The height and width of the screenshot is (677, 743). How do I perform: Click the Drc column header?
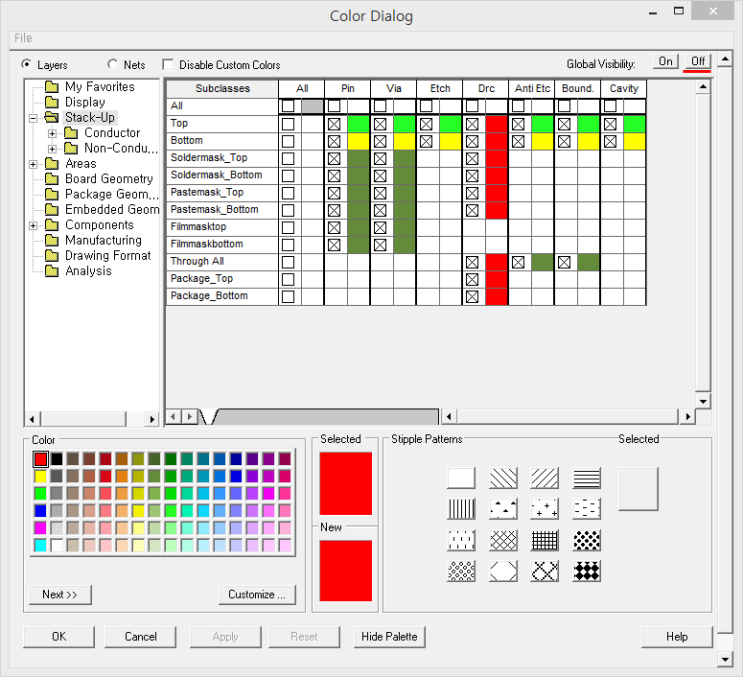(486, 89)
